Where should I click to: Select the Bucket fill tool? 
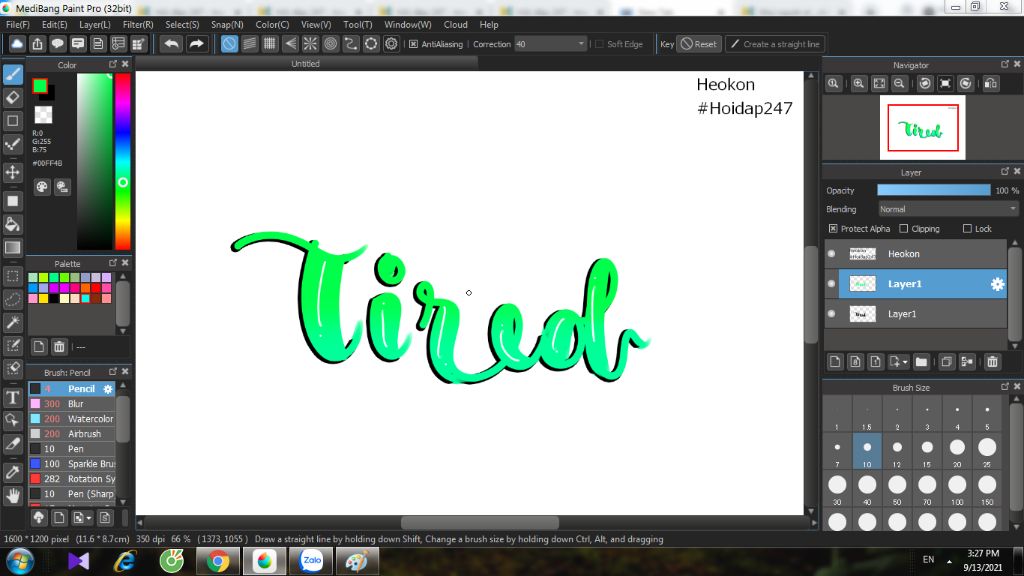12,225
